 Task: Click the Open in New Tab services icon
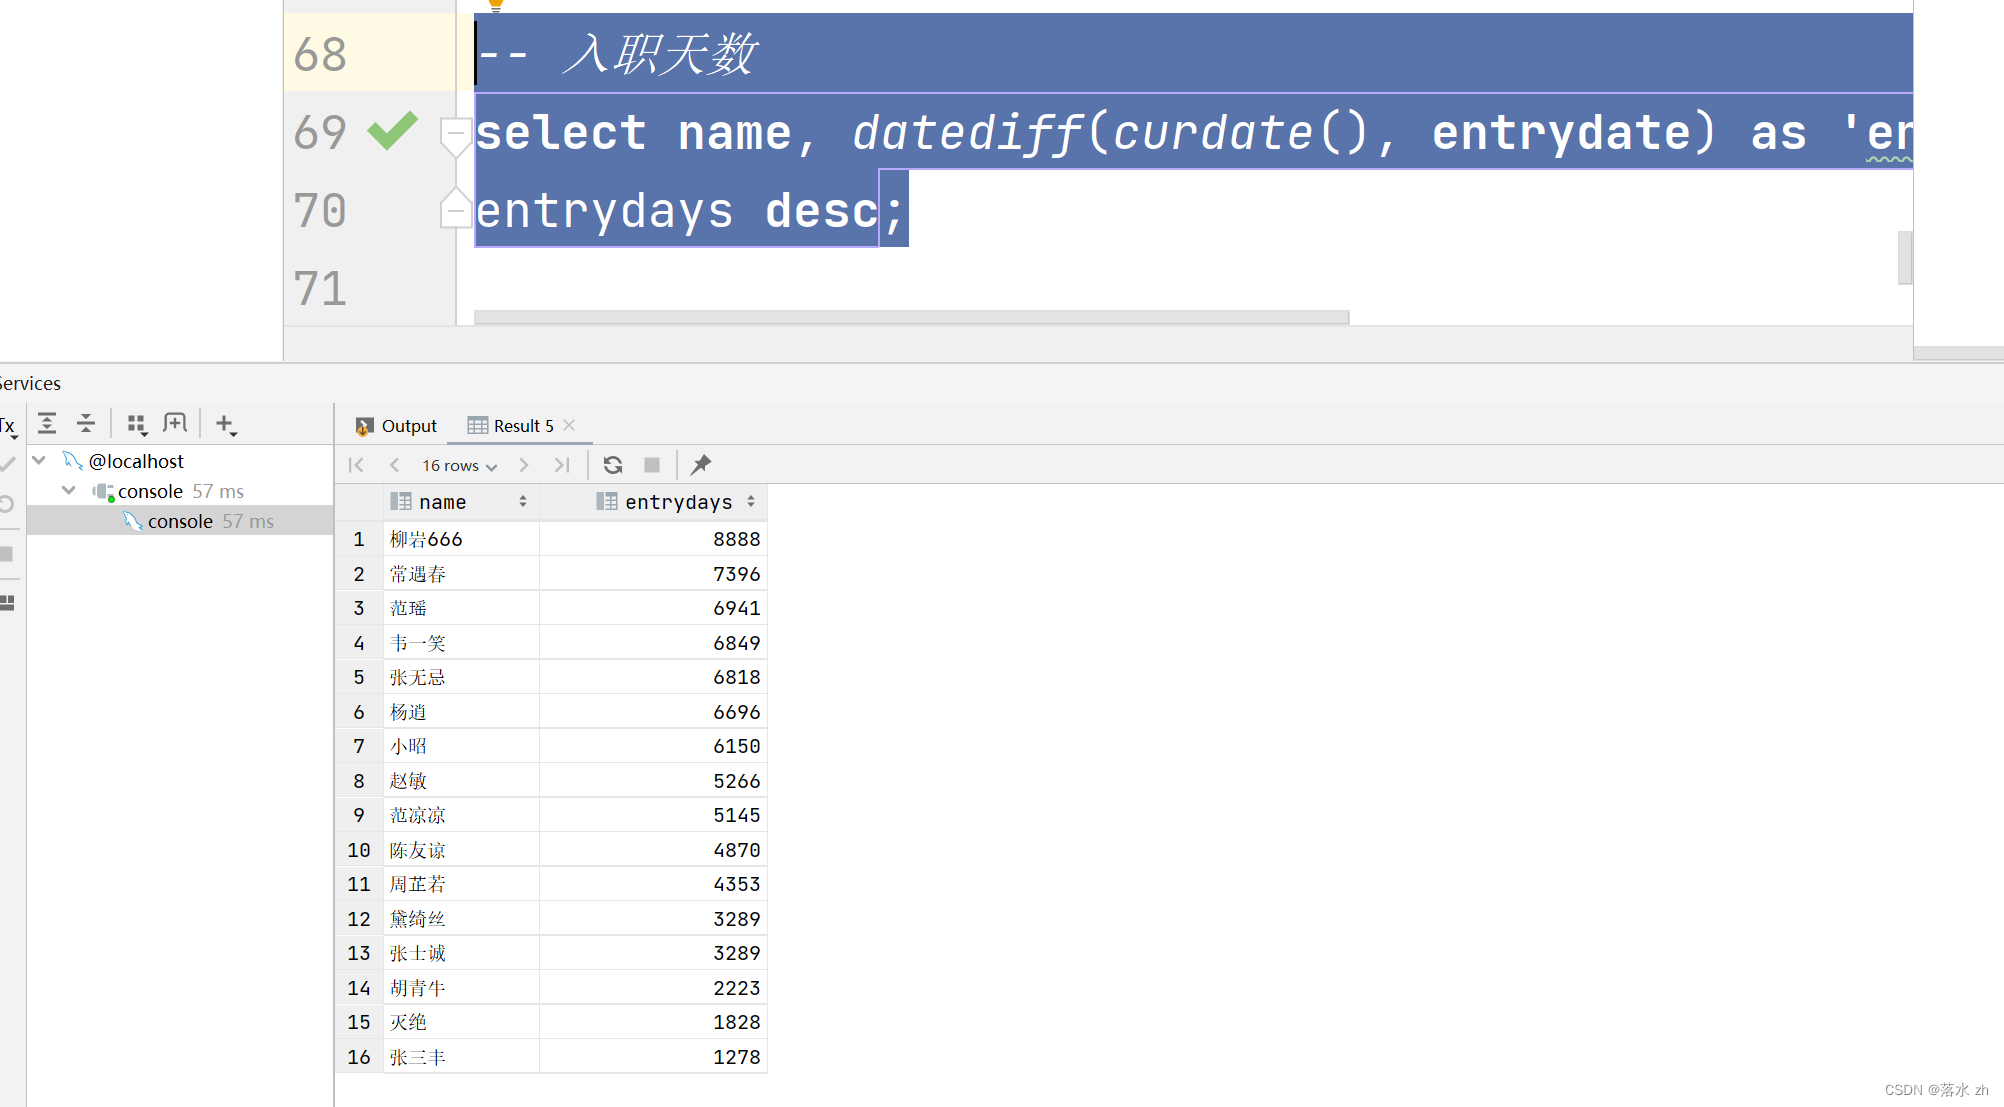coord(175,424)
